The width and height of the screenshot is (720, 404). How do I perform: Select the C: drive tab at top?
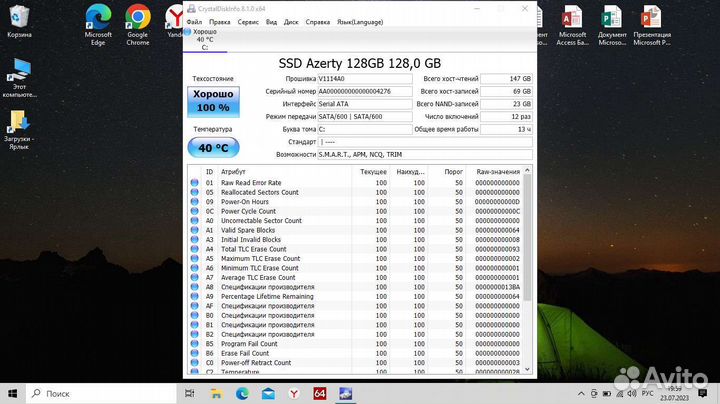204,40
